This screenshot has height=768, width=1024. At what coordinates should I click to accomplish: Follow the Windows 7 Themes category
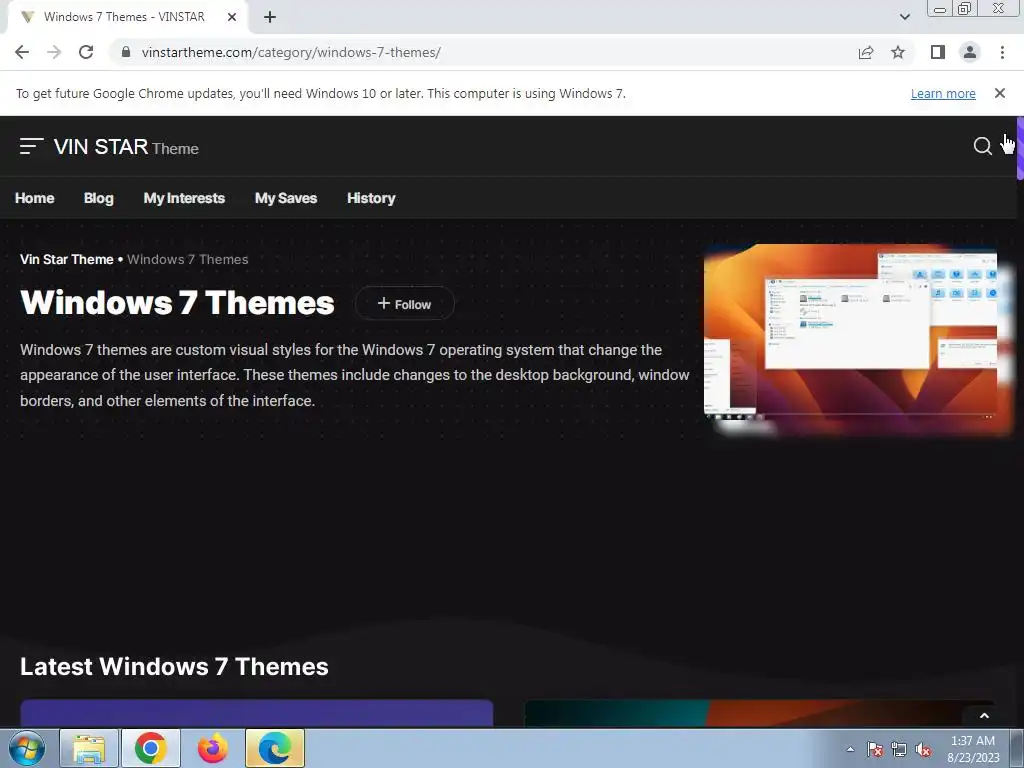point(405,304)
